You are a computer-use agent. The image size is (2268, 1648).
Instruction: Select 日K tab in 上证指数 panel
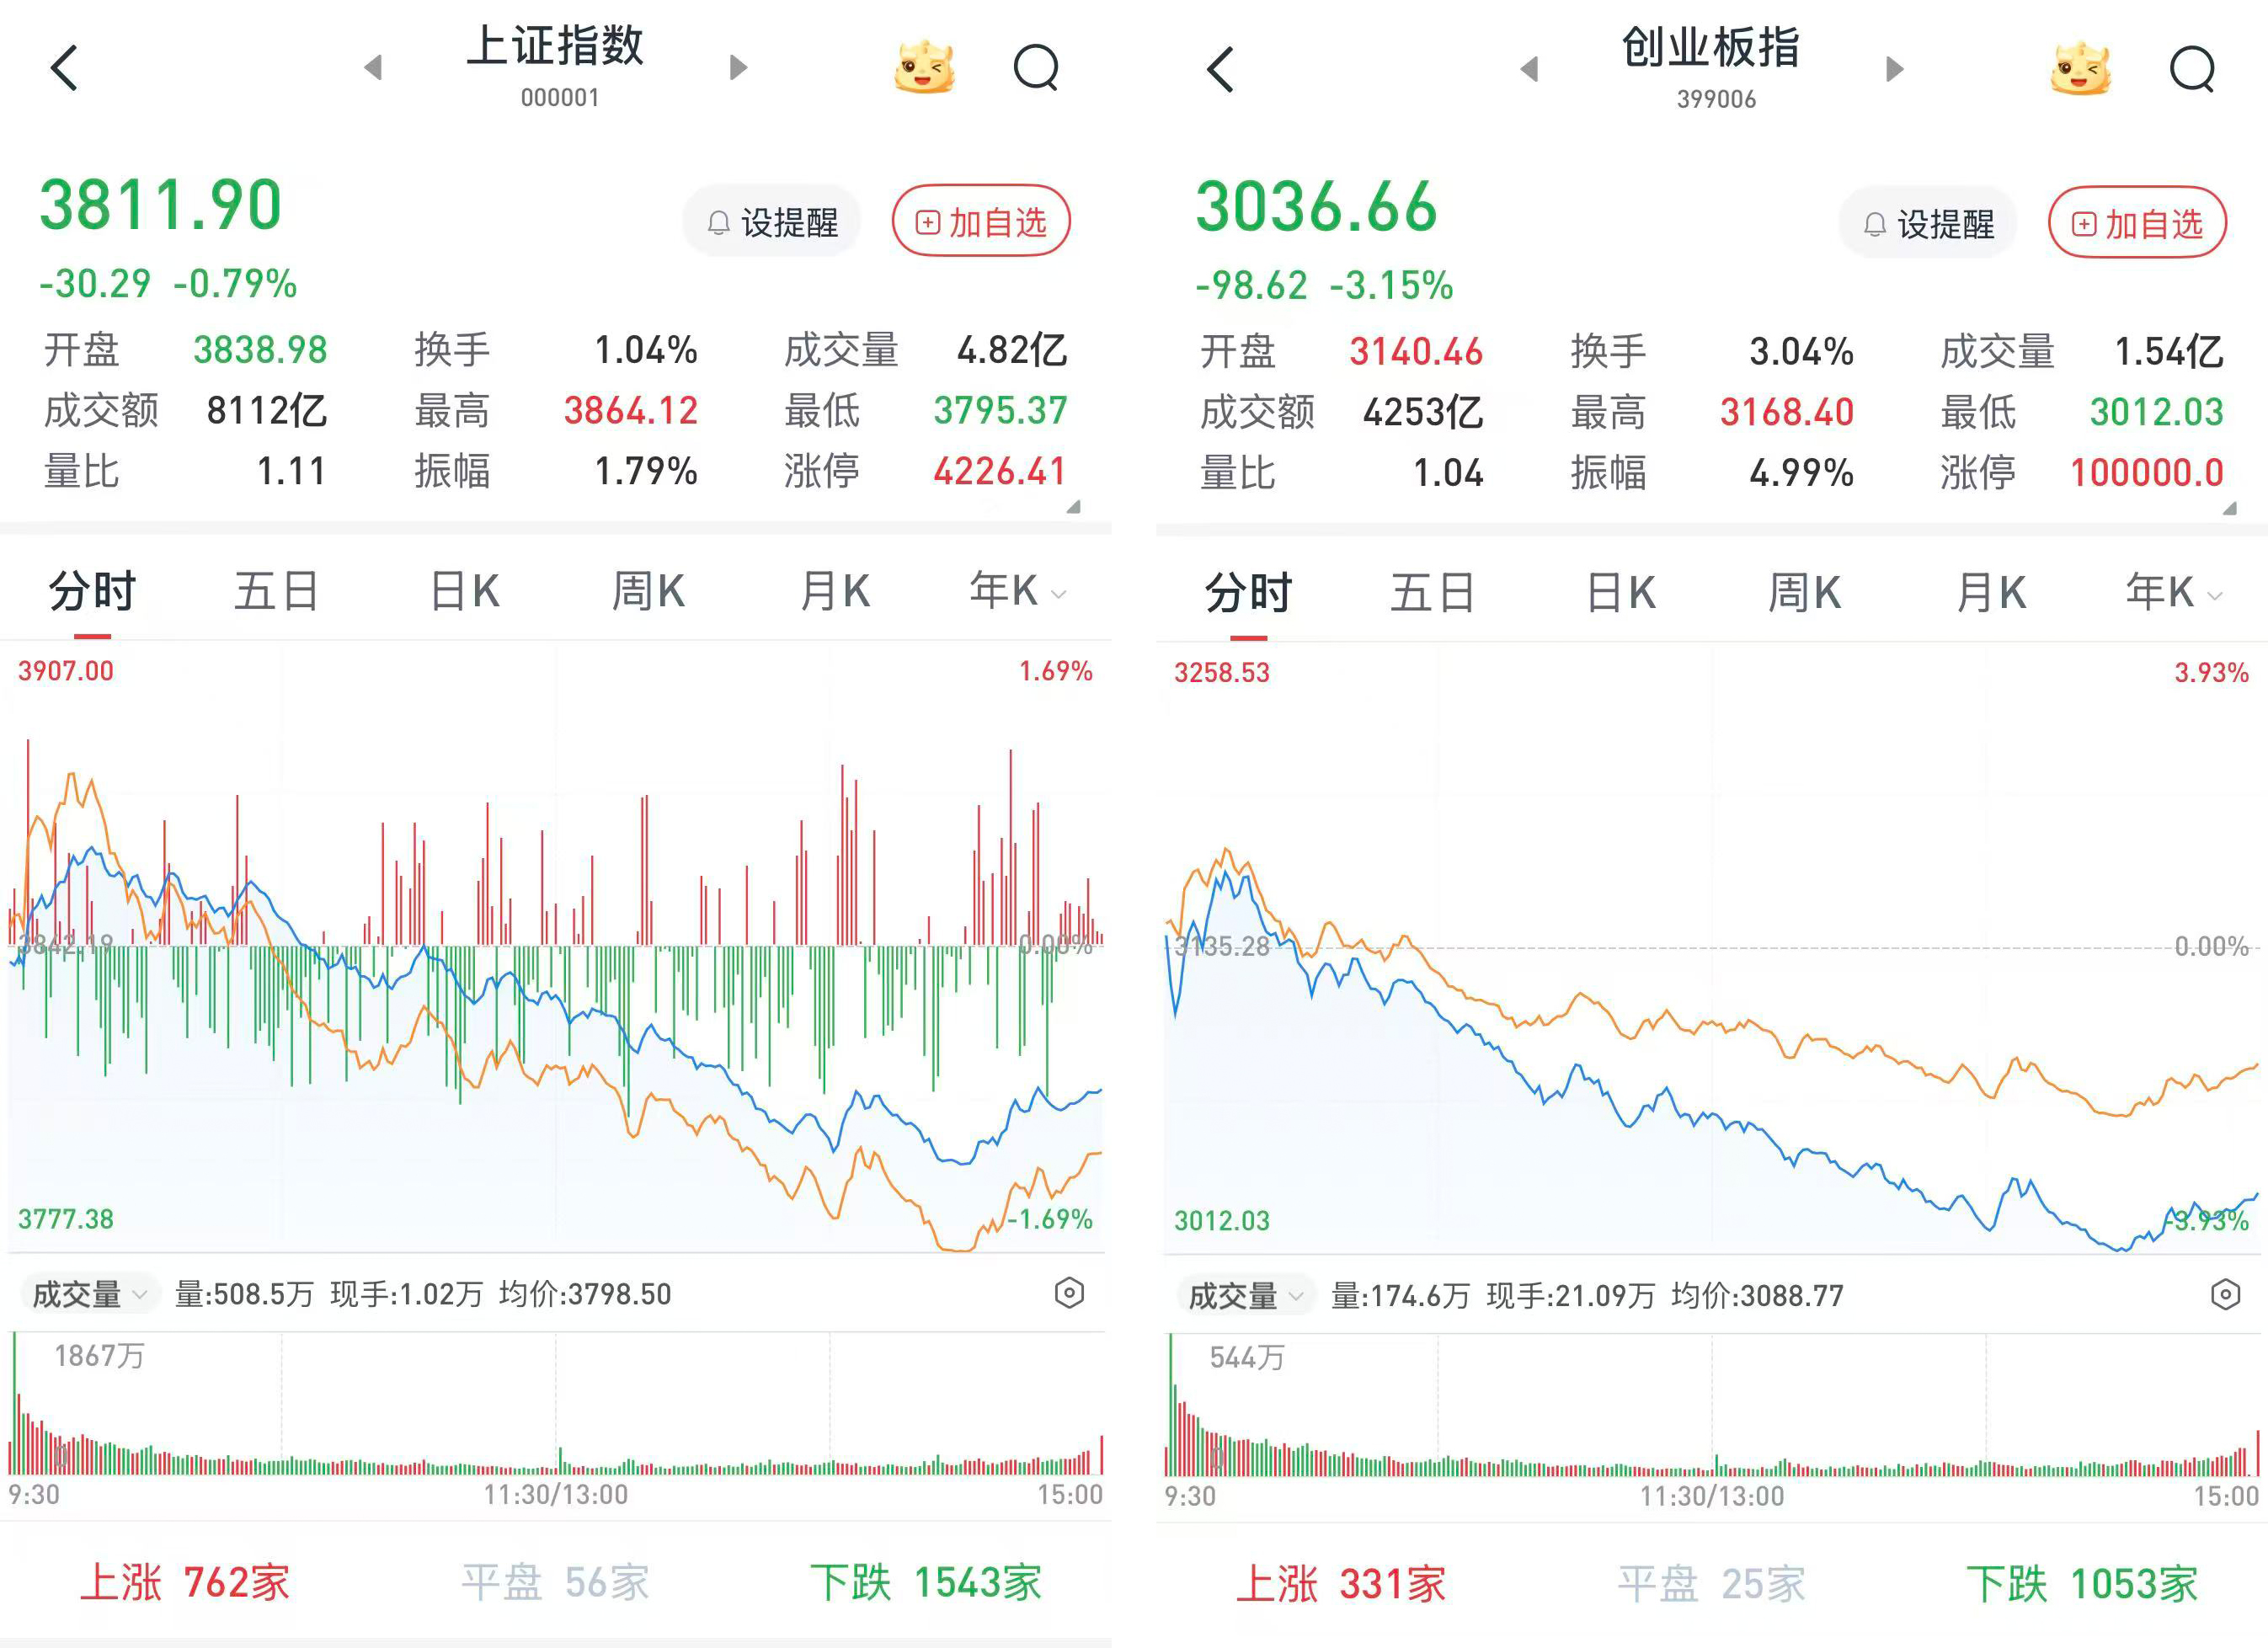pos(464,591)
